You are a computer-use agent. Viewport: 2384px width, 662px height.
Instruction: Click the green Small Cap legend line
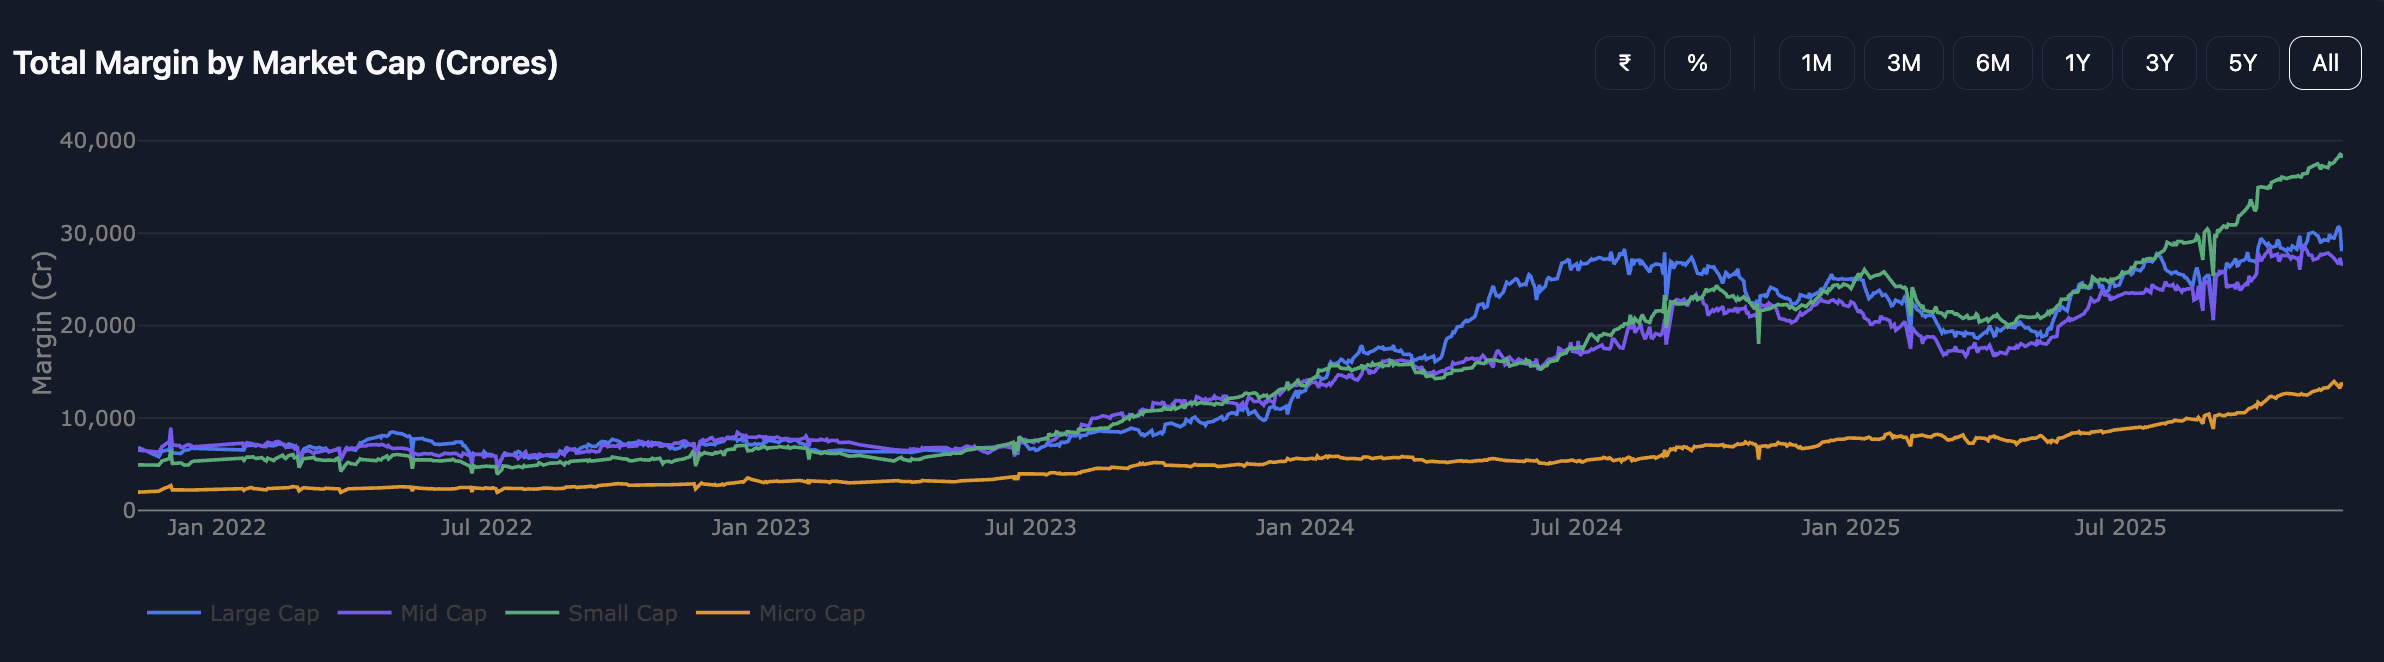coord(532,613)
